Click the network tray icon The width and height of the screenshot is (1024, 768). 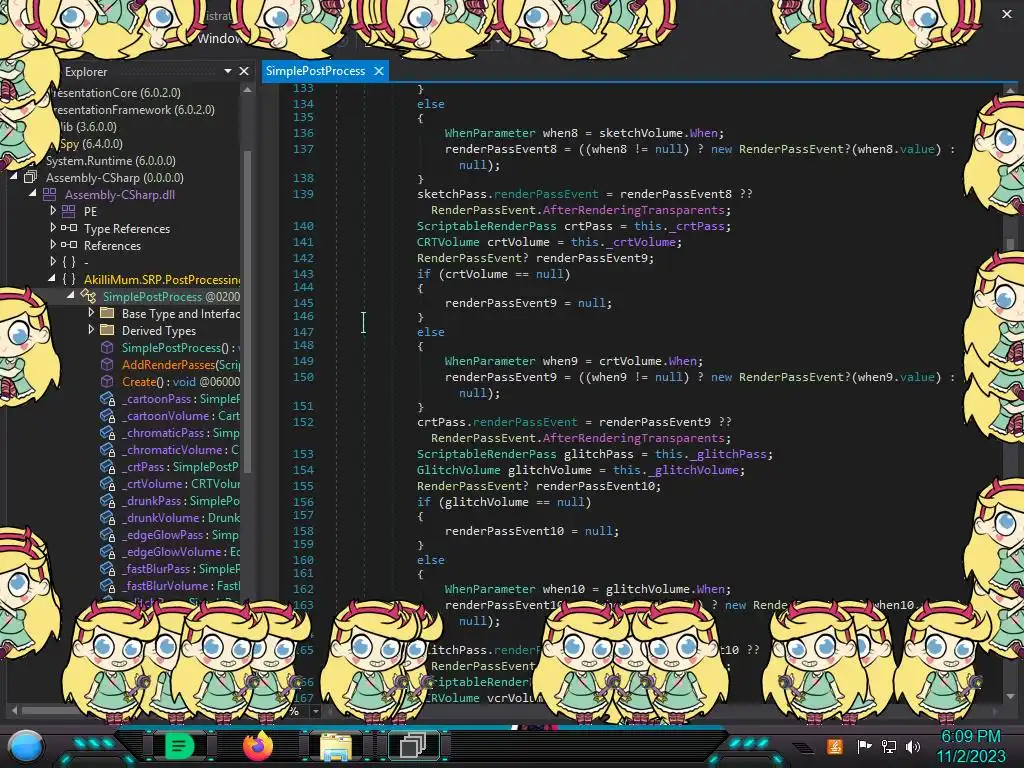tap(888, 746)
